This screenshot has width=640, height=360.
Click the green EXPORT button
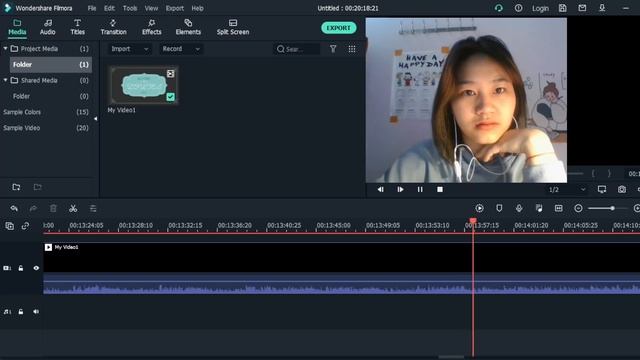pos(338,28)
